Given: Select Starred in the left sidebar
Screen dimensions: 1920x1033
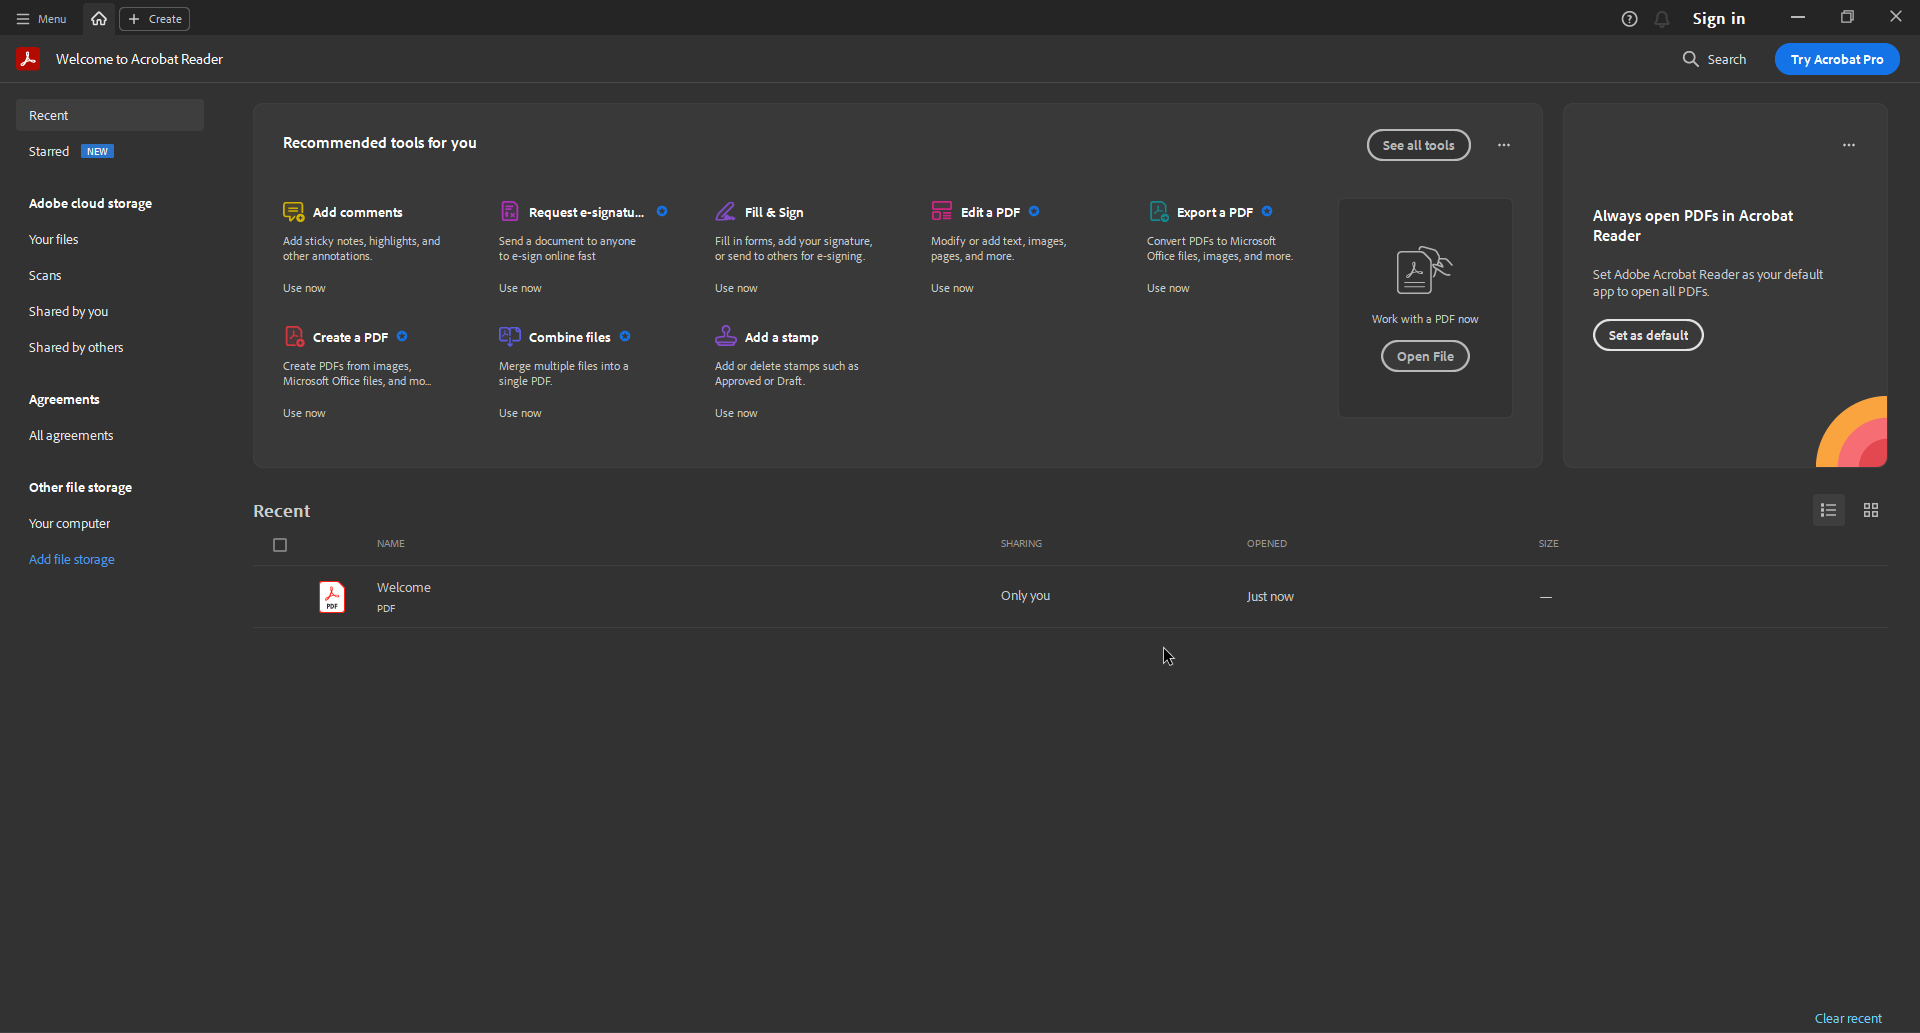Looking at the screenshot, I should coord(49,152).
